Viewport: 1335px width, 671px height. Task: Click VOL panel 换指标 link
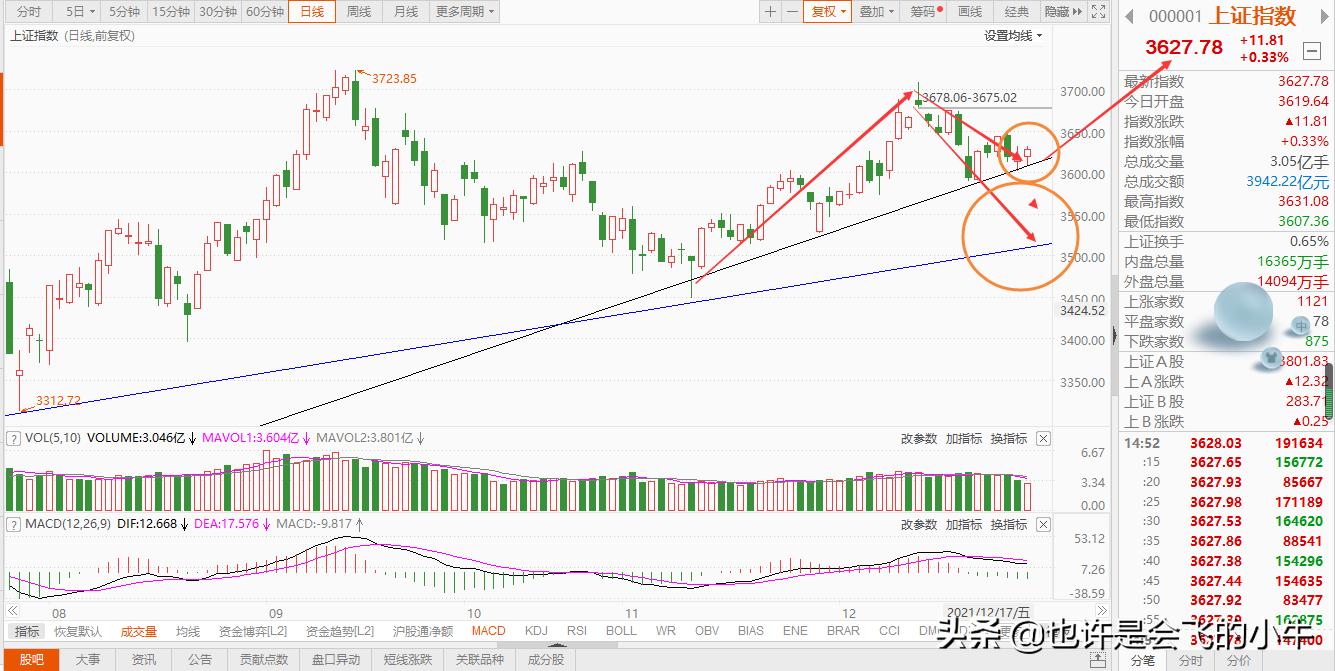click(1008, 438)
